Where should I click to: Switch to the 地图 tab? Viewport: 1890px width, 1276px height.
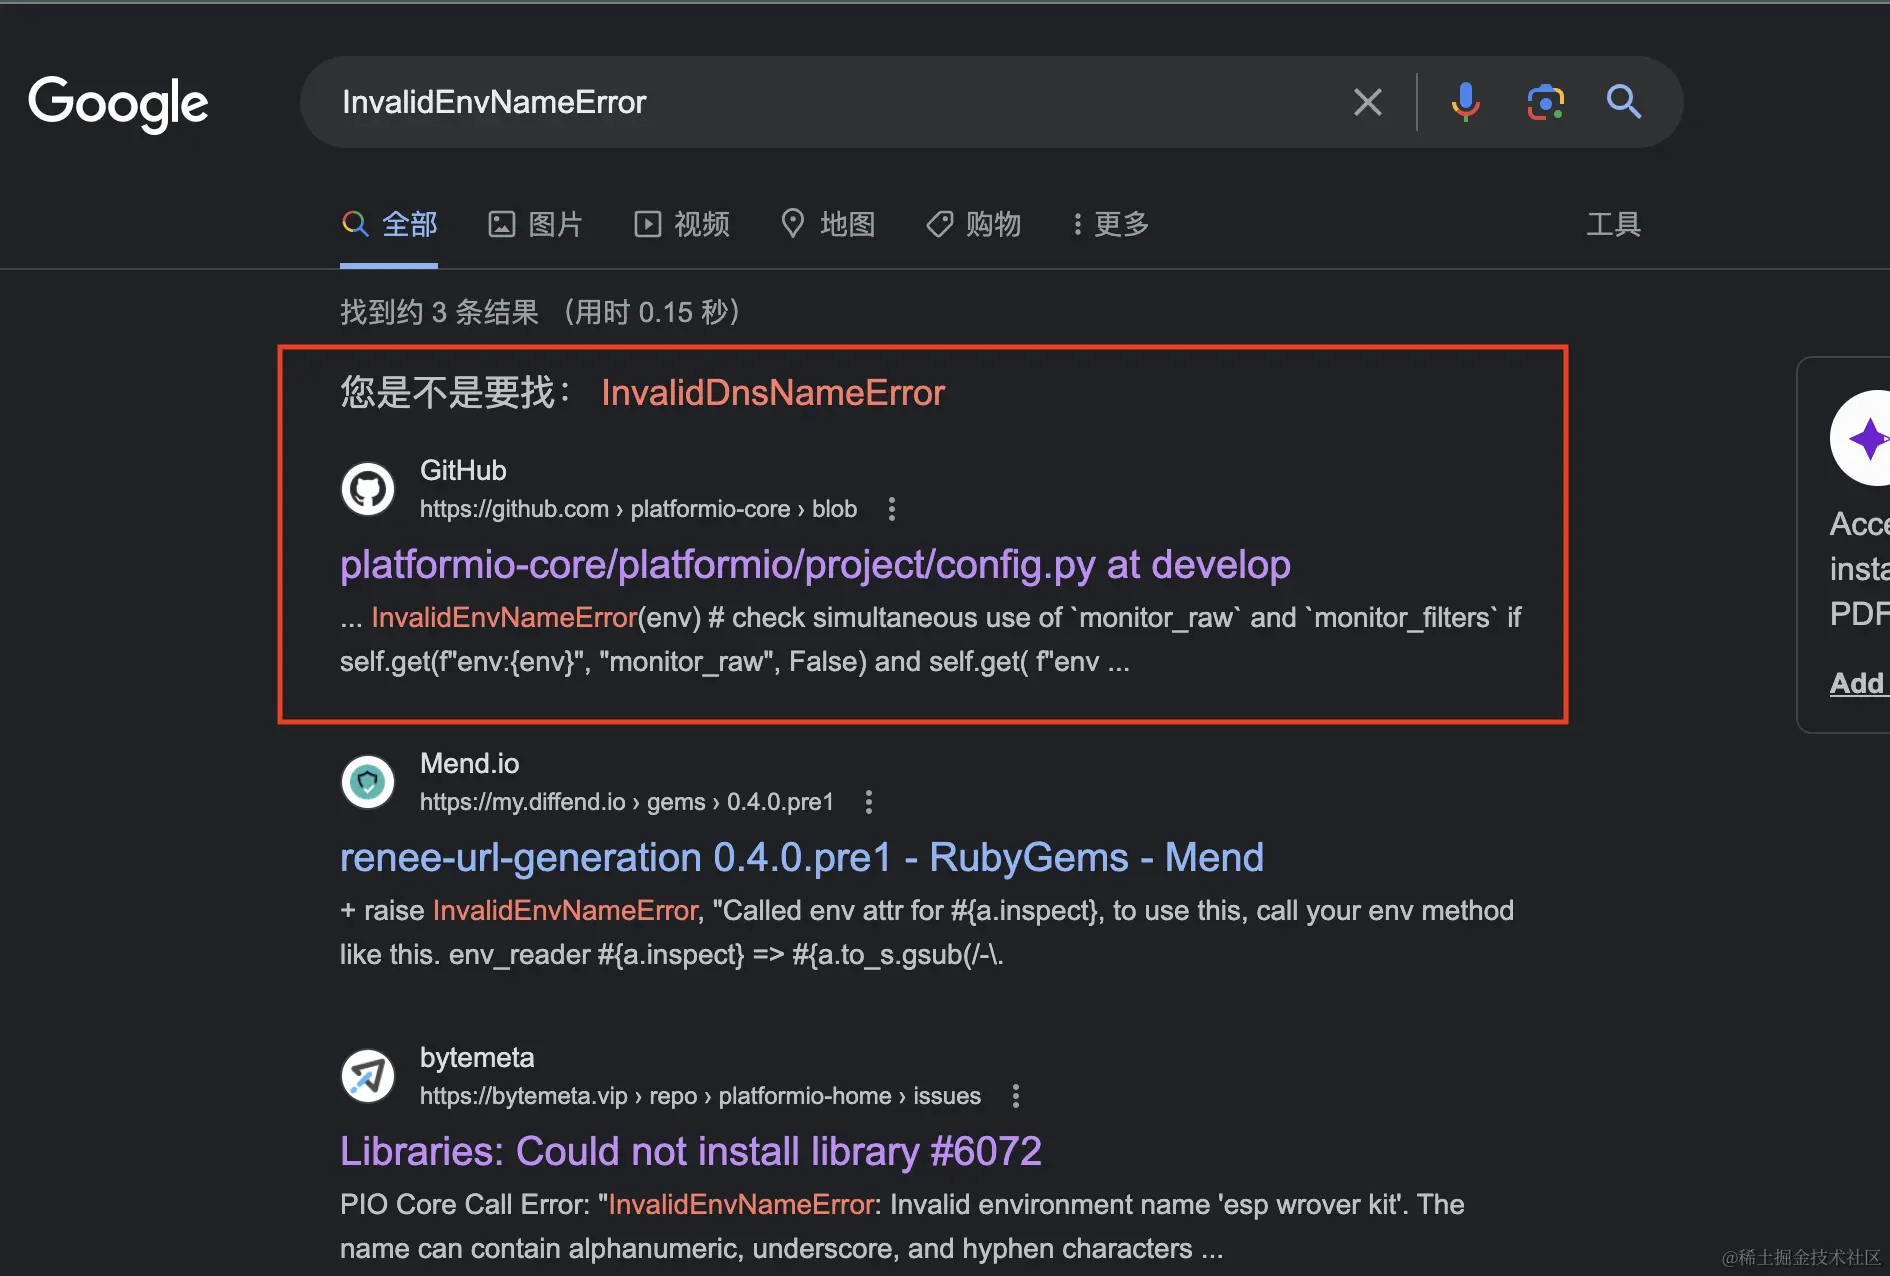click(828, 224)
